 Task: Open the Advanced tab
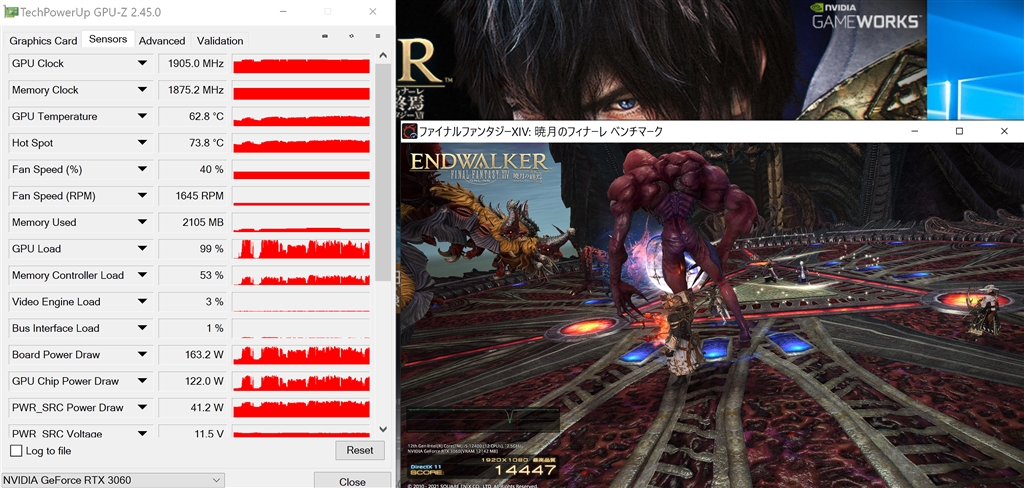click(x=162, y=41)
